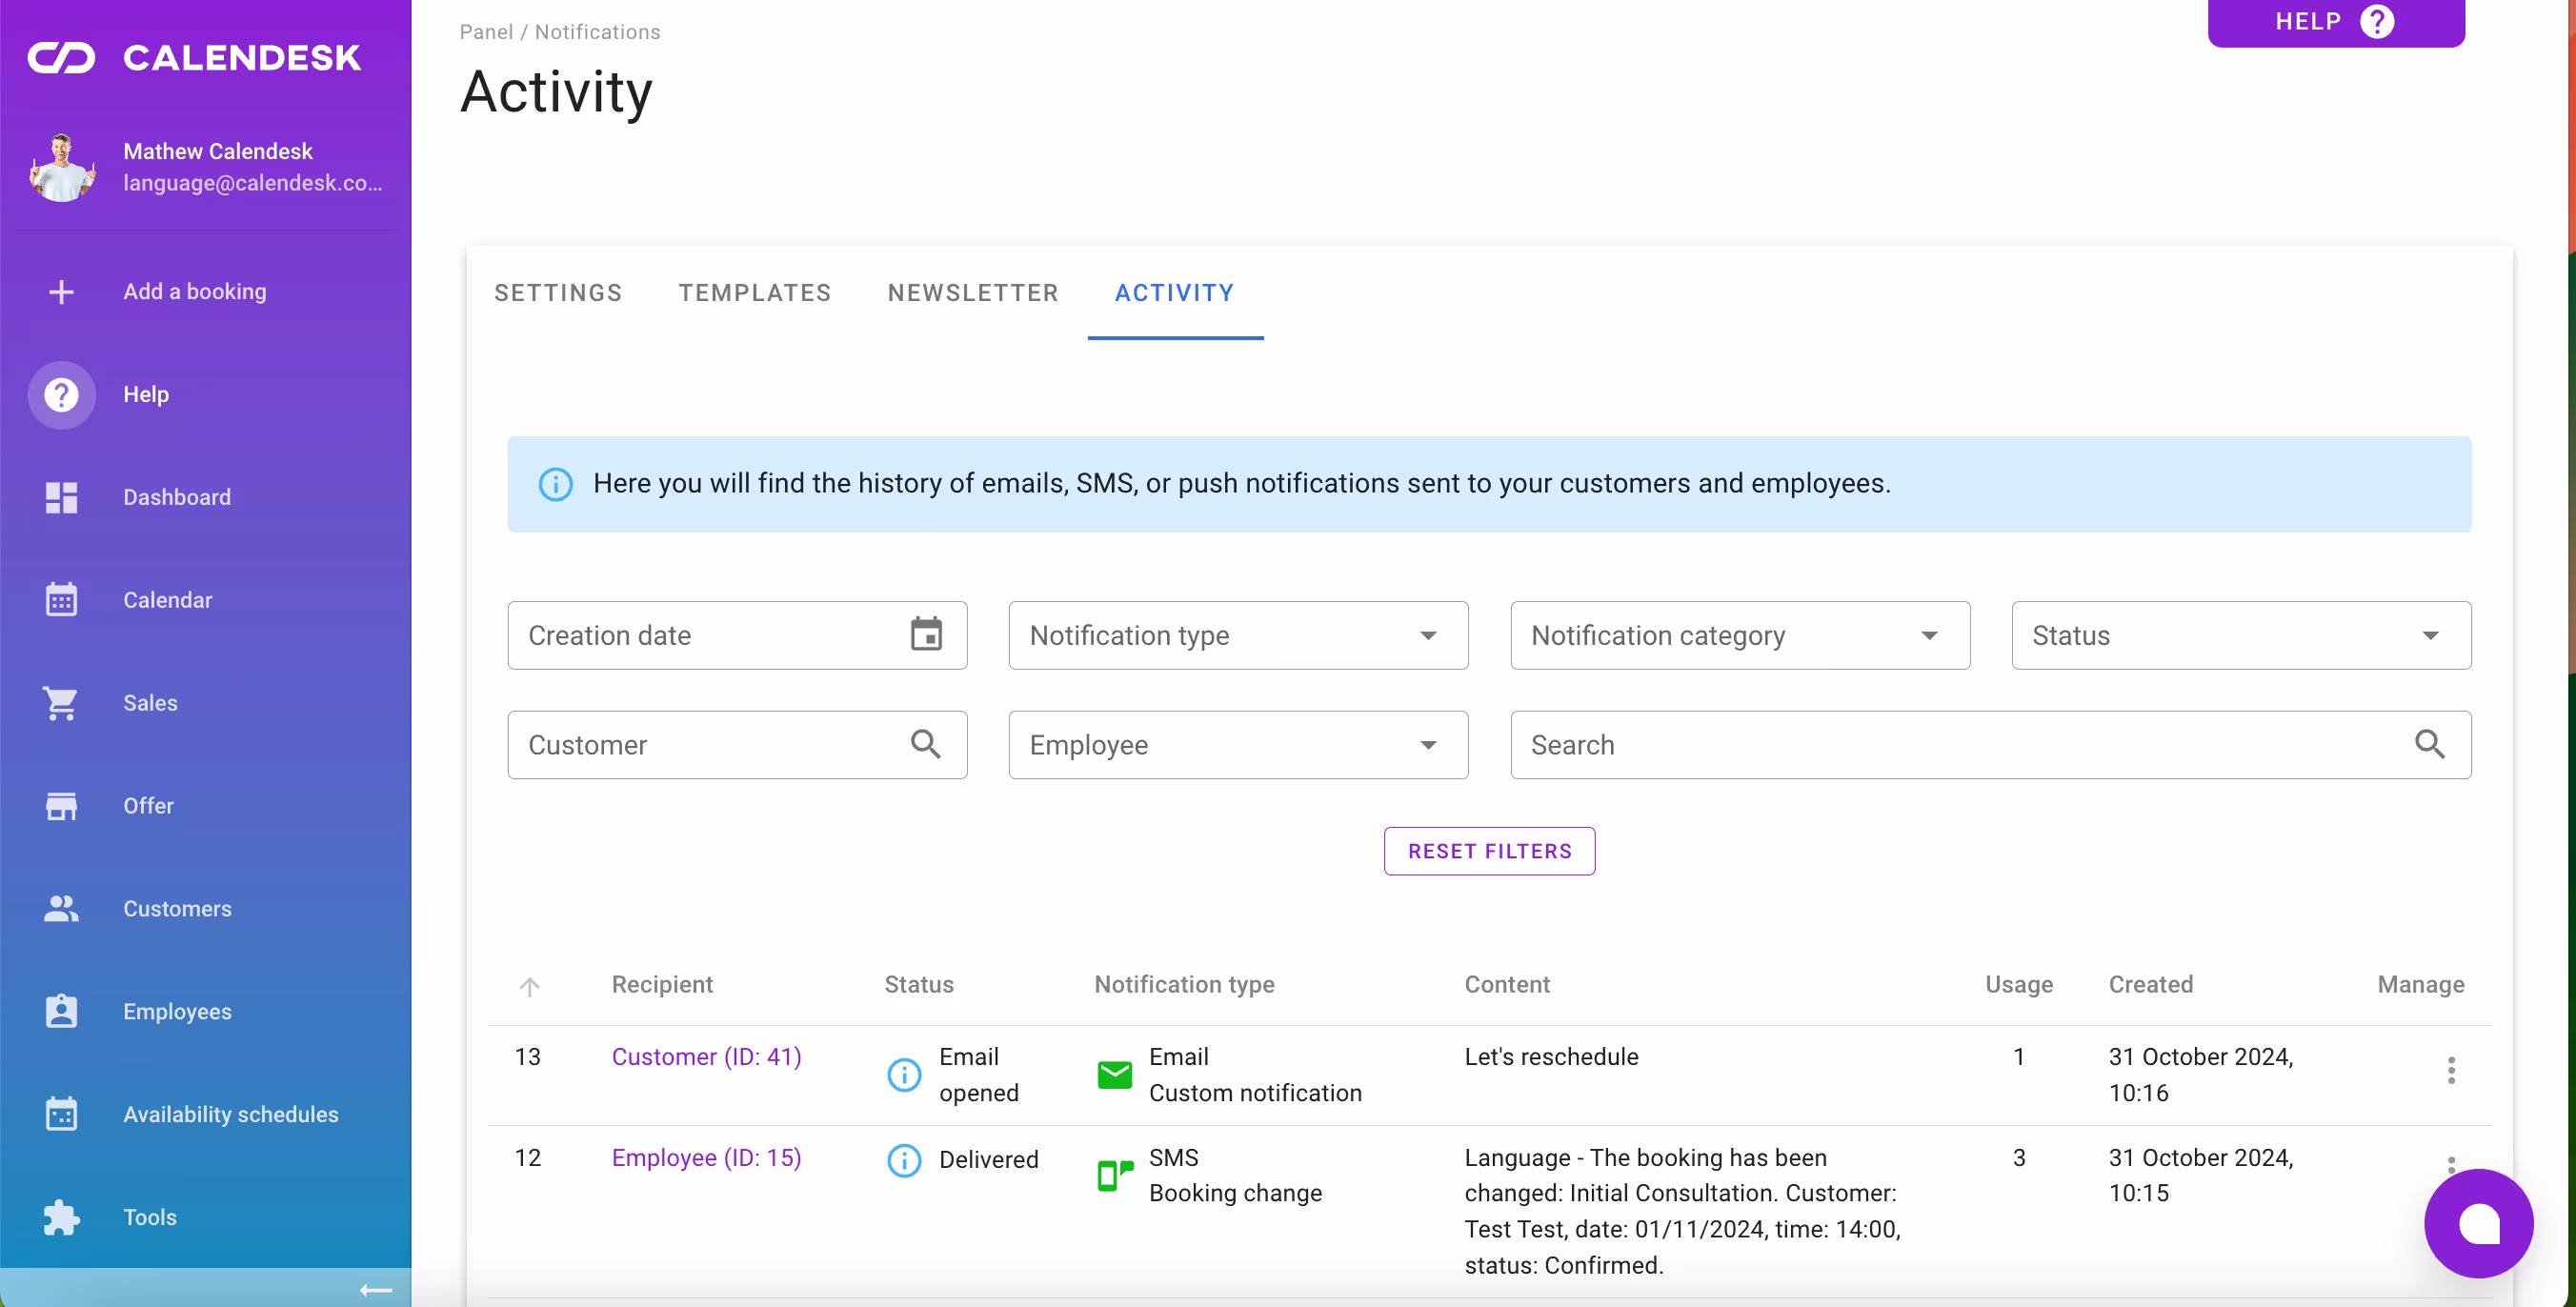
Task: Select the Employee filter dropdown
Action: tap(1237, 745)
